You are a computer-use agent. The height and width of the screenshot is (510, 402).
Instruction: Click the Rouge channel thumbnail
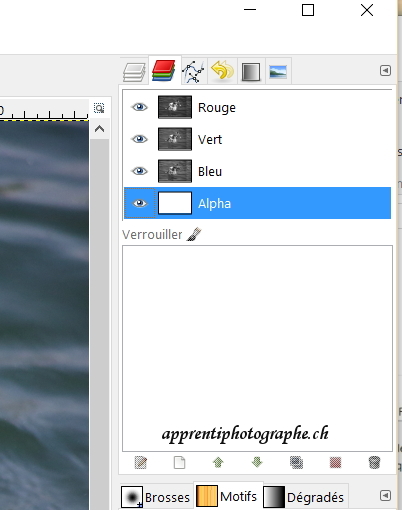[175, 107]
